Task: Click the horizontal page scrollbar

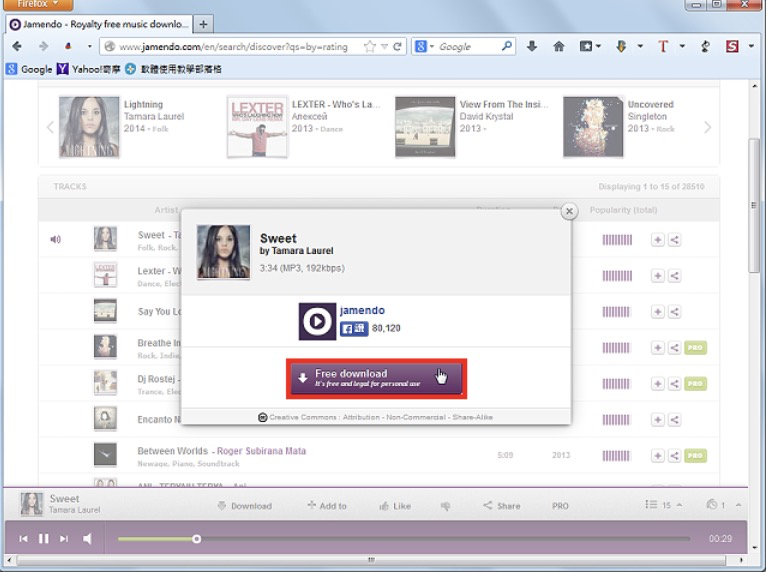Action: [x=371, y=560]
